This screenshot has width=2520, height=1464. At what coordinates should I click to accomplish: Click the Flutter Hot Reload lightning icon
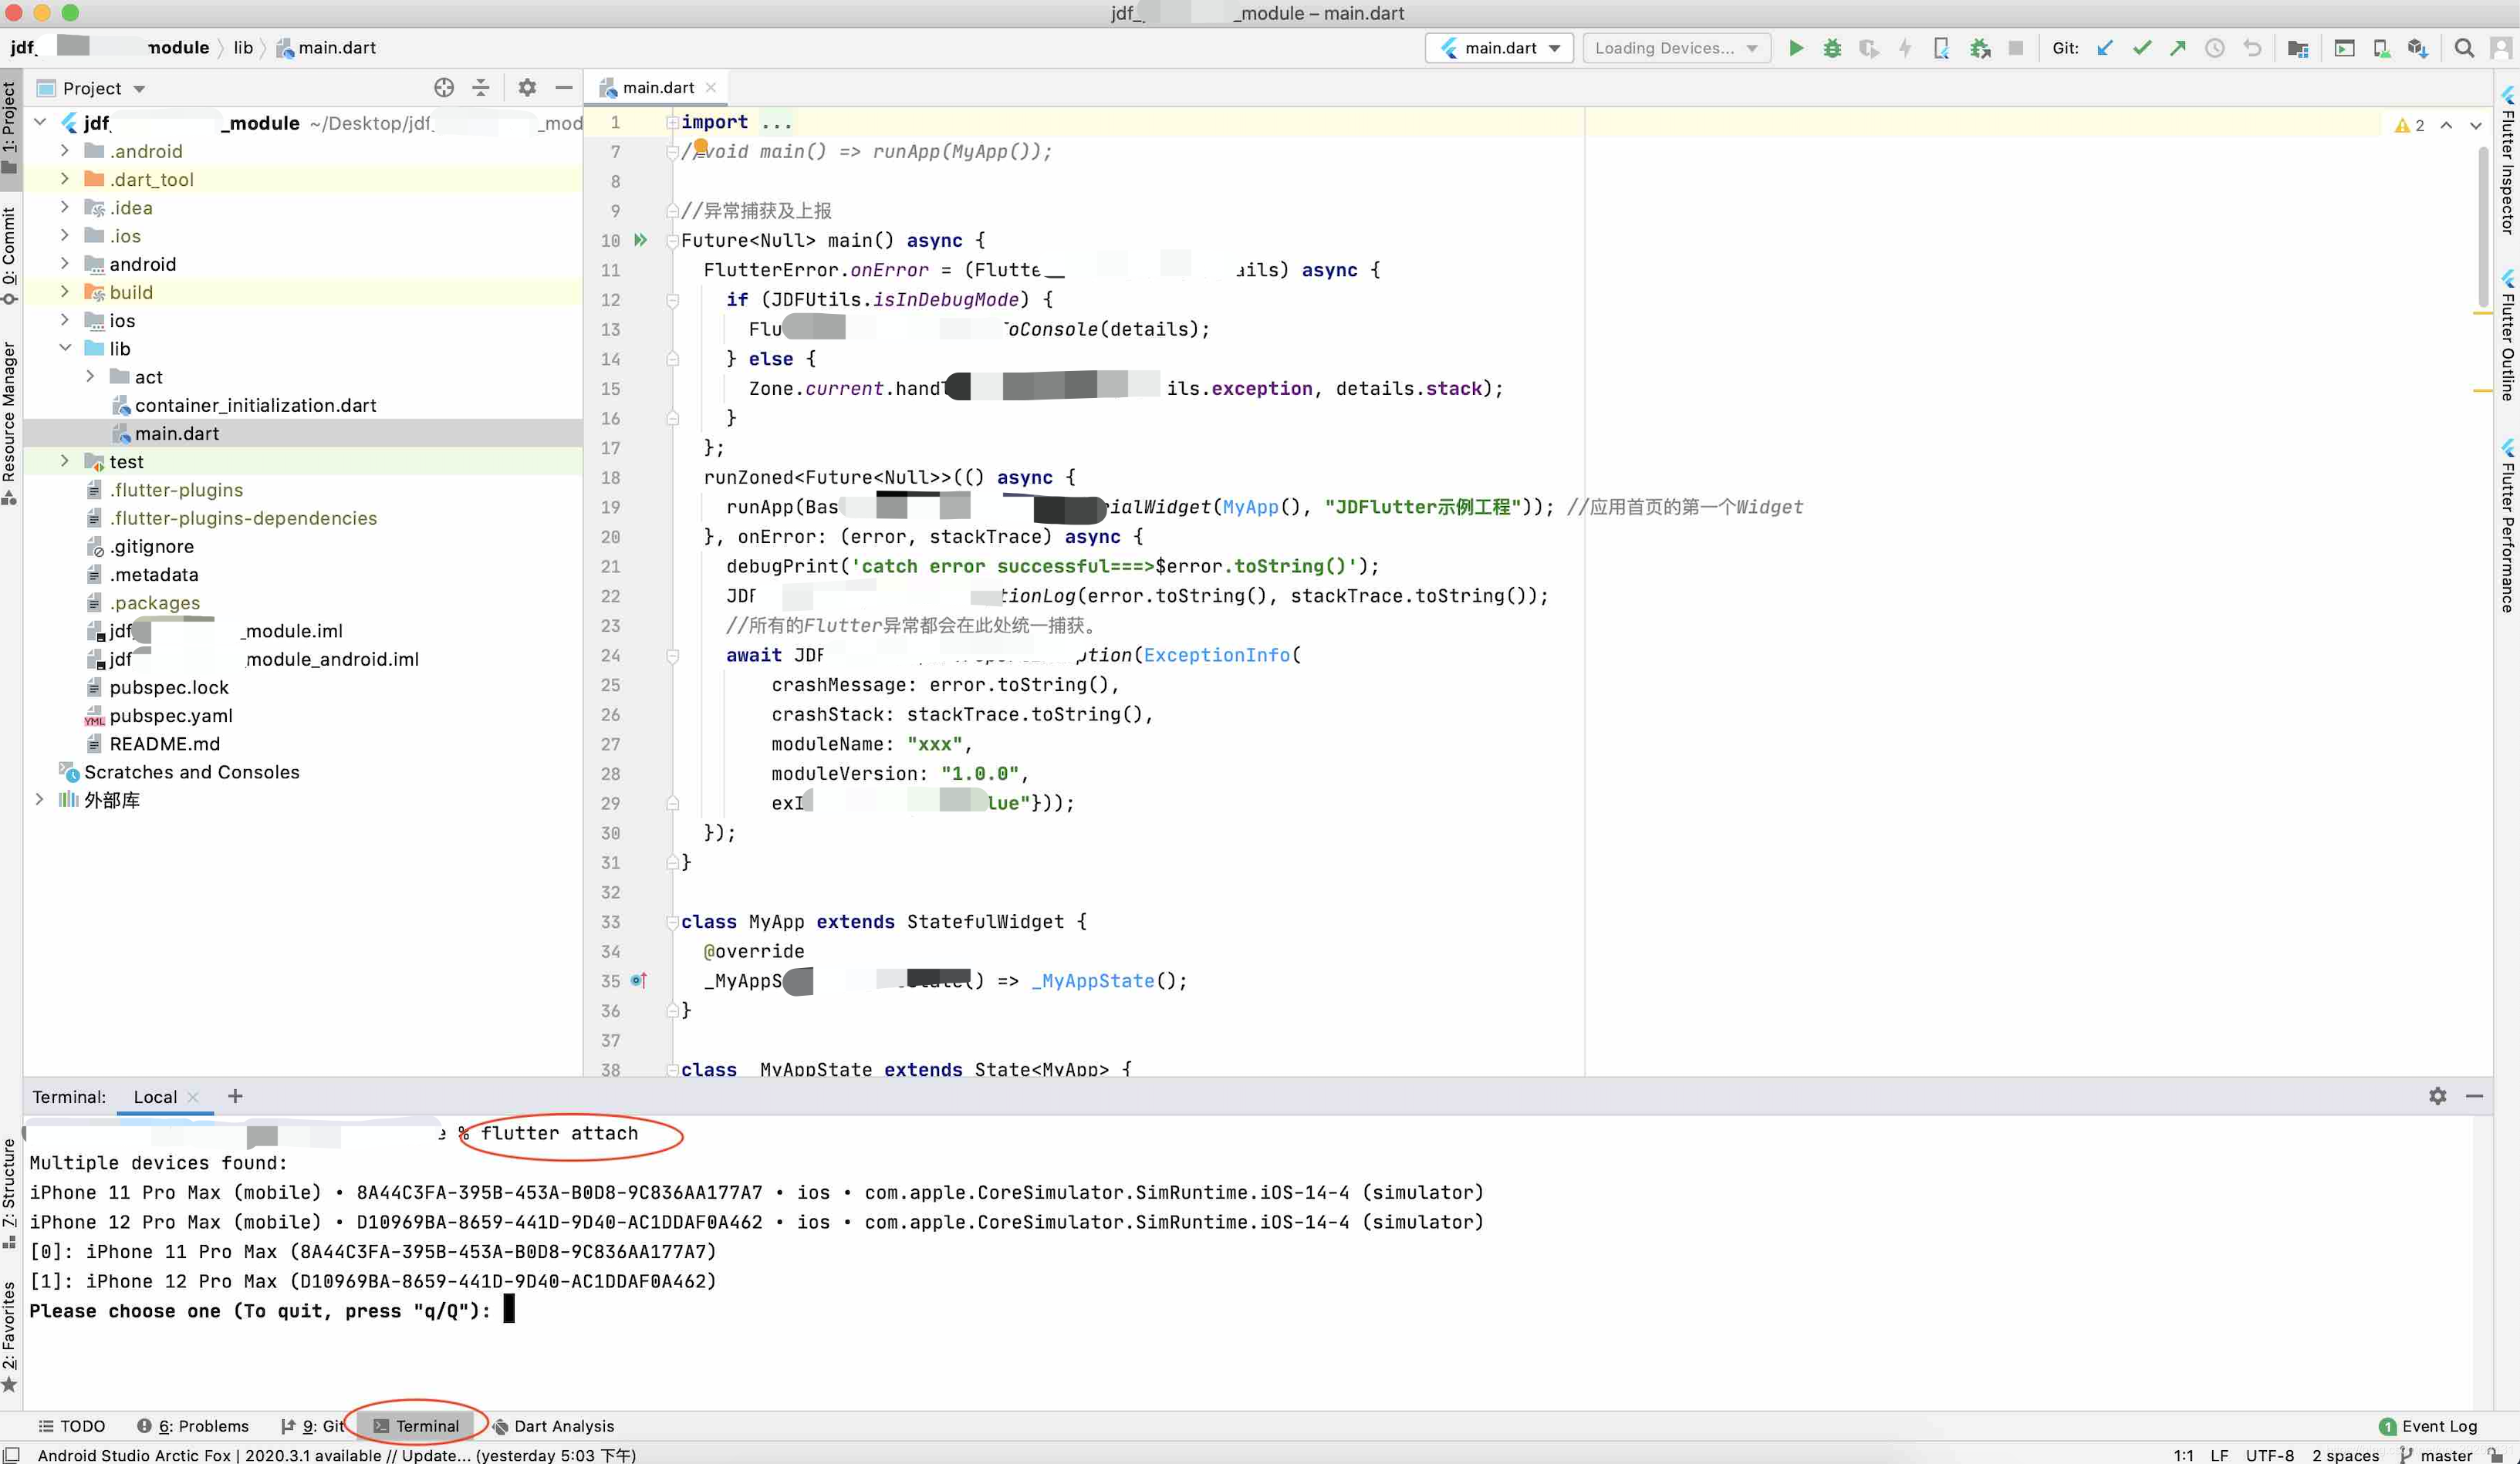coord(1905,48)
